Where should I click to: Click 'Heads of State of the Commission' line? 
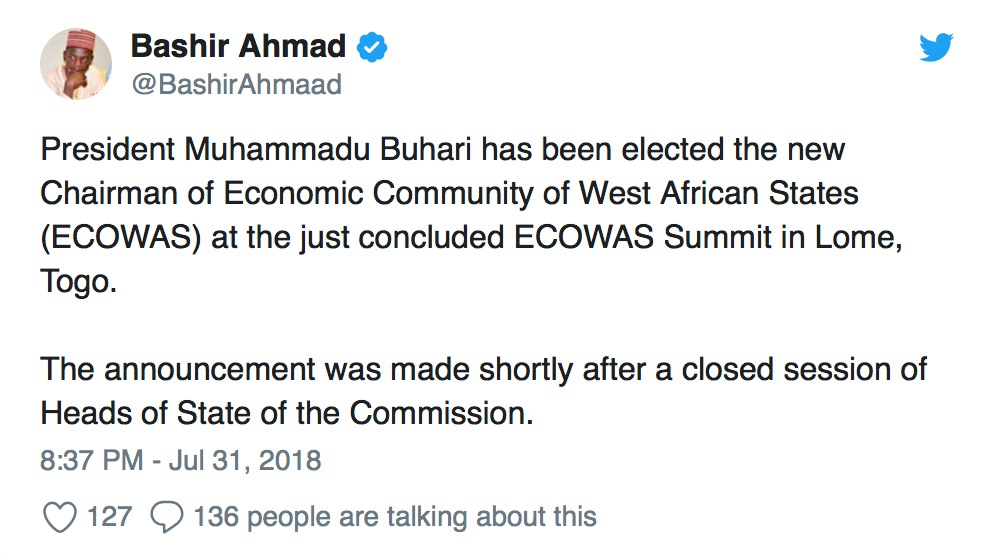pos(284,412)
